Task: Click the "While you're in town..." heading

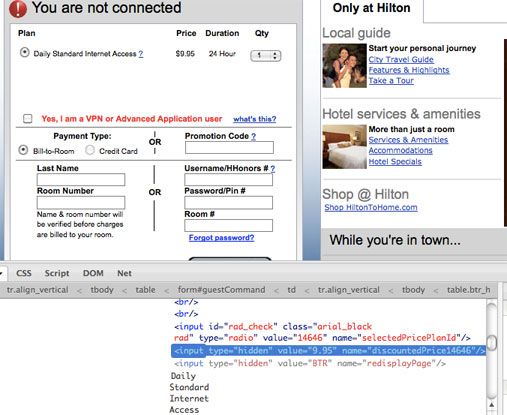Action: tap(395, 240)
